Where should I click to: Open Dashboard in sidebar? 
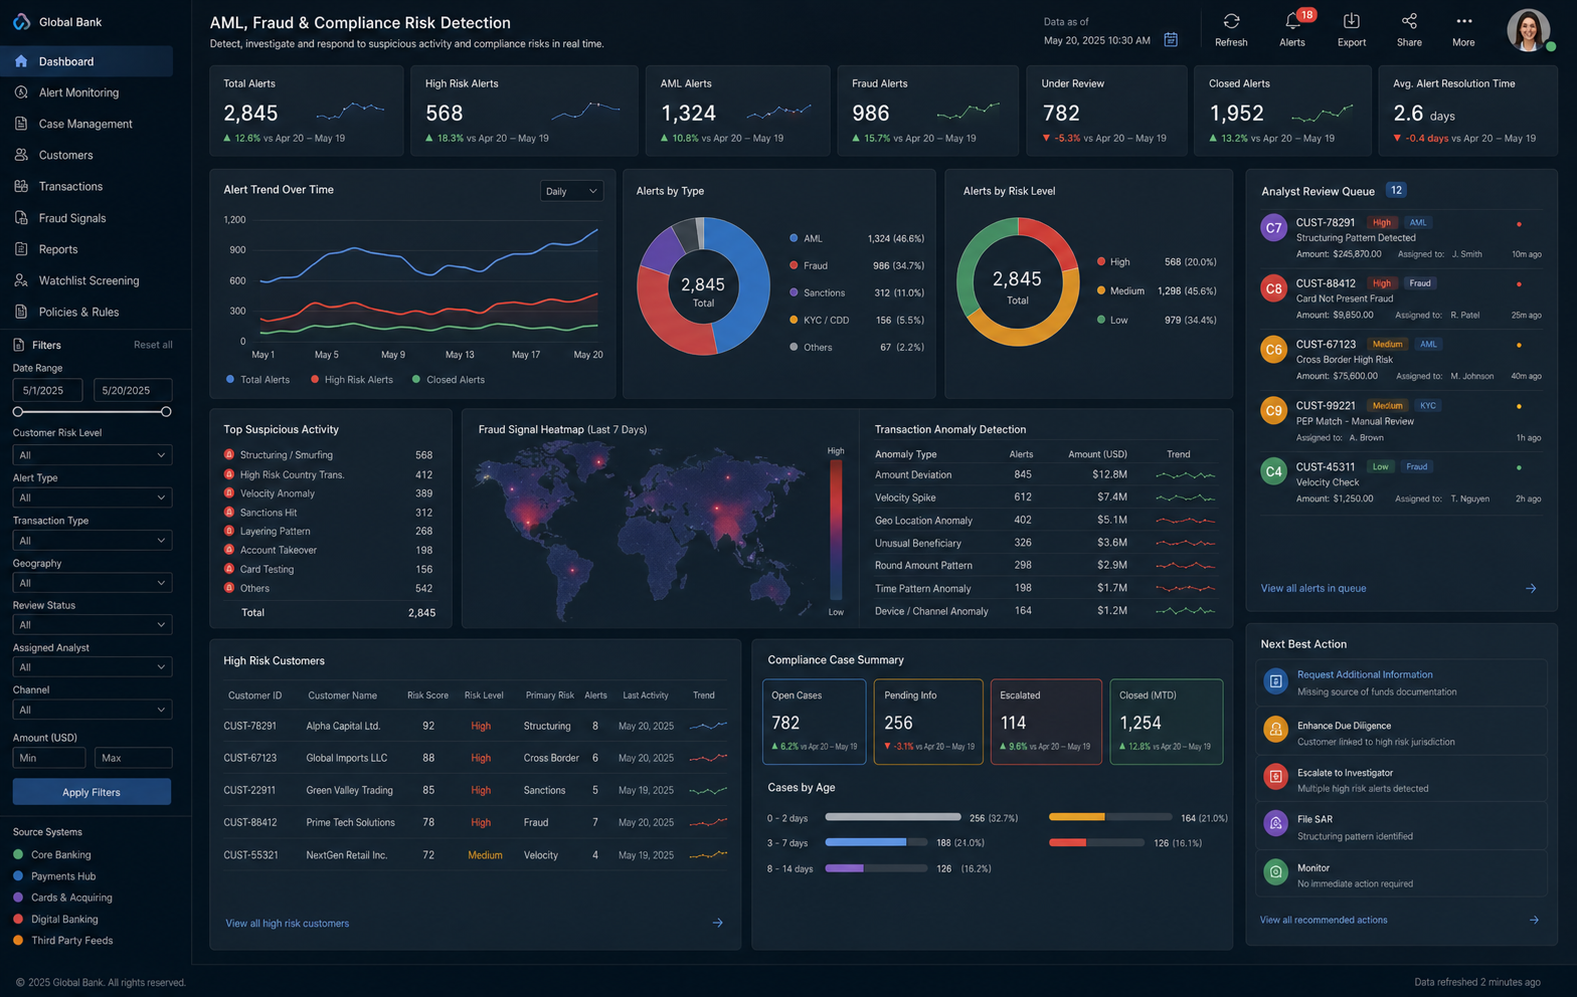tap(87, 61)
